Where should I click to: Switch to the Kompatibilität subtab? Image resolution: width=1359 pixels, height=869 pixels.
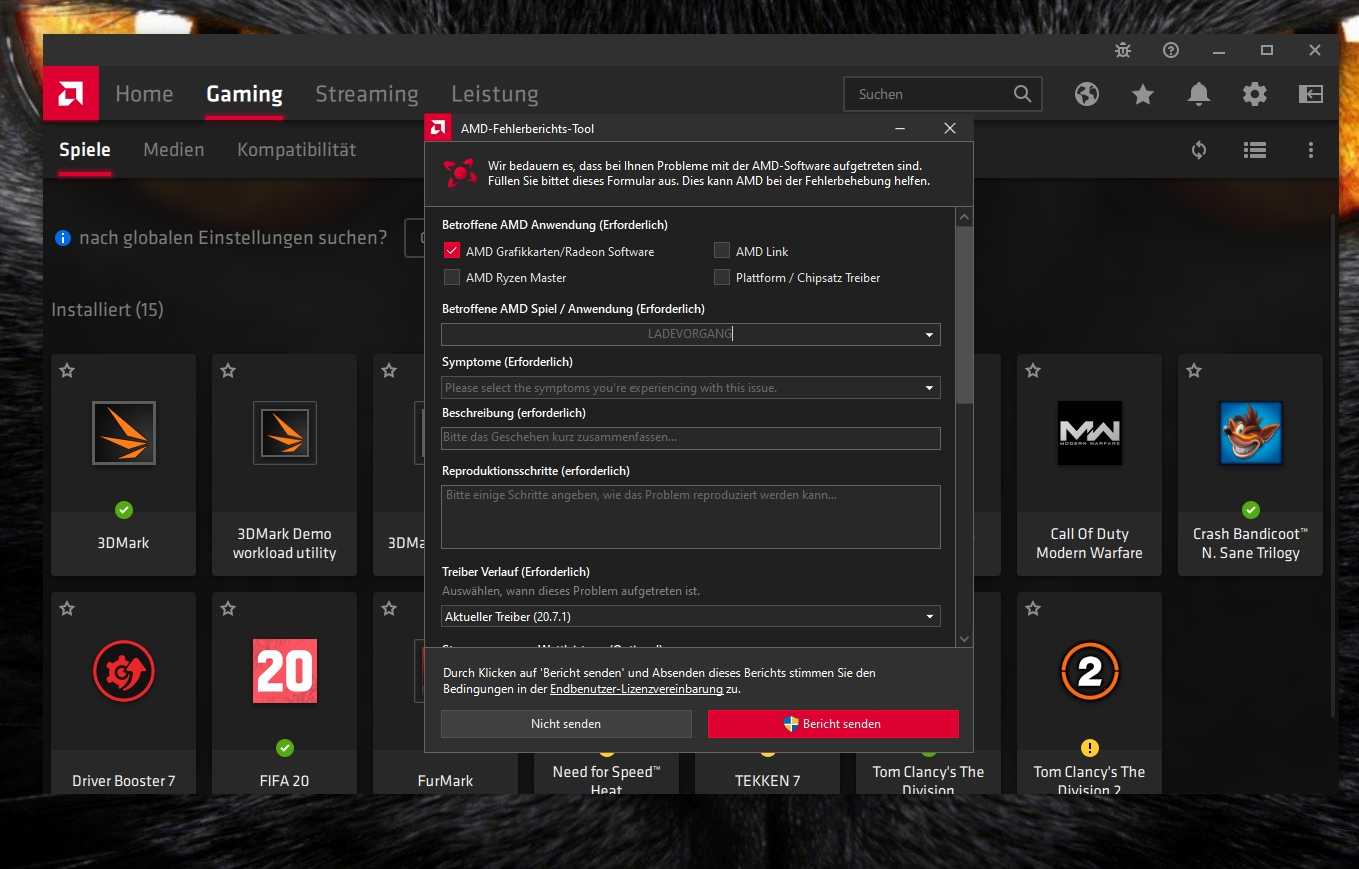coord(297,150)
